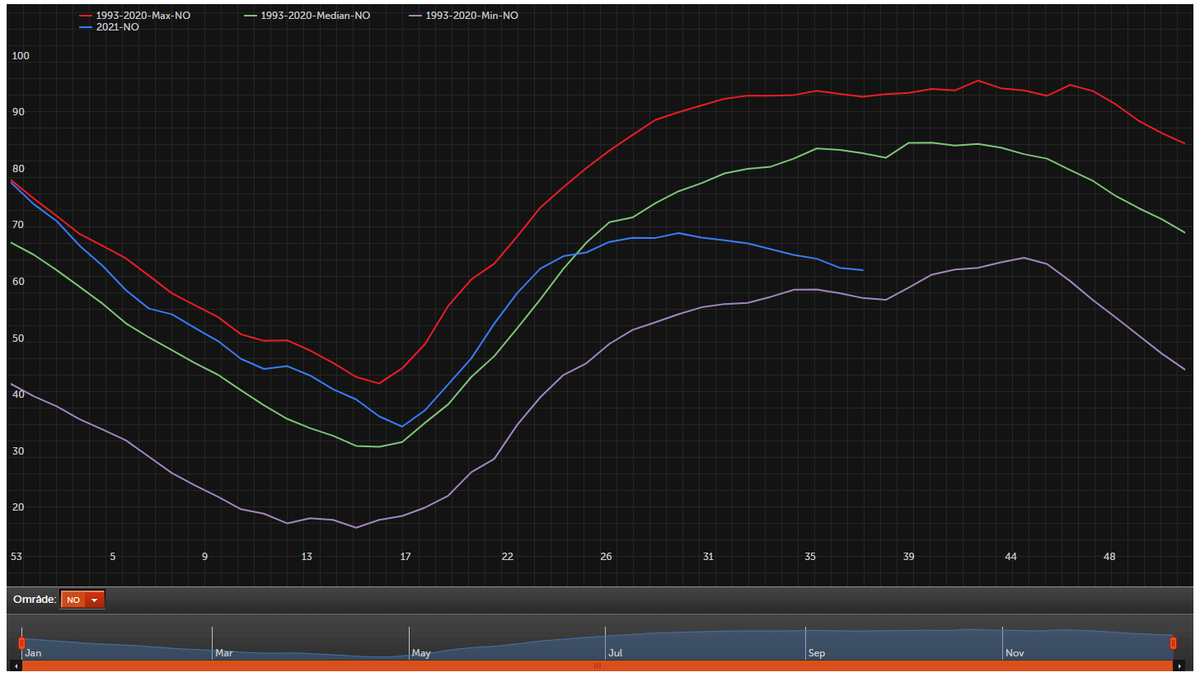This screenshot has width=1200, height=677.
Task: Click the left range handle at Jan
Action: tap(22, 642)
